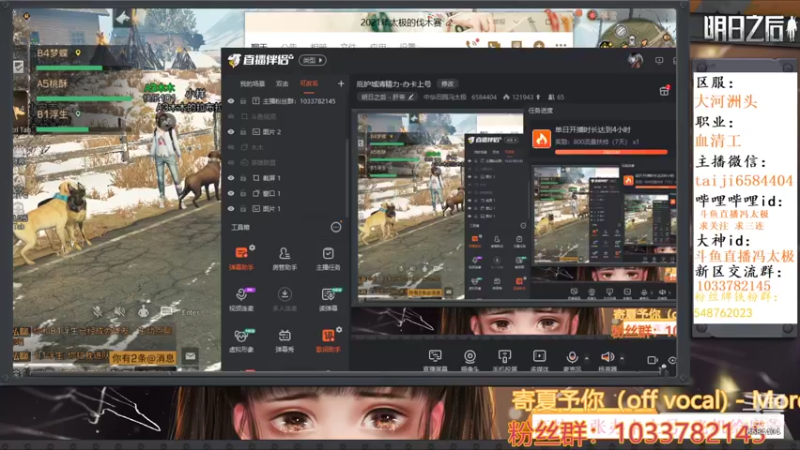Switch to the middle scene tab

(282, 84)
